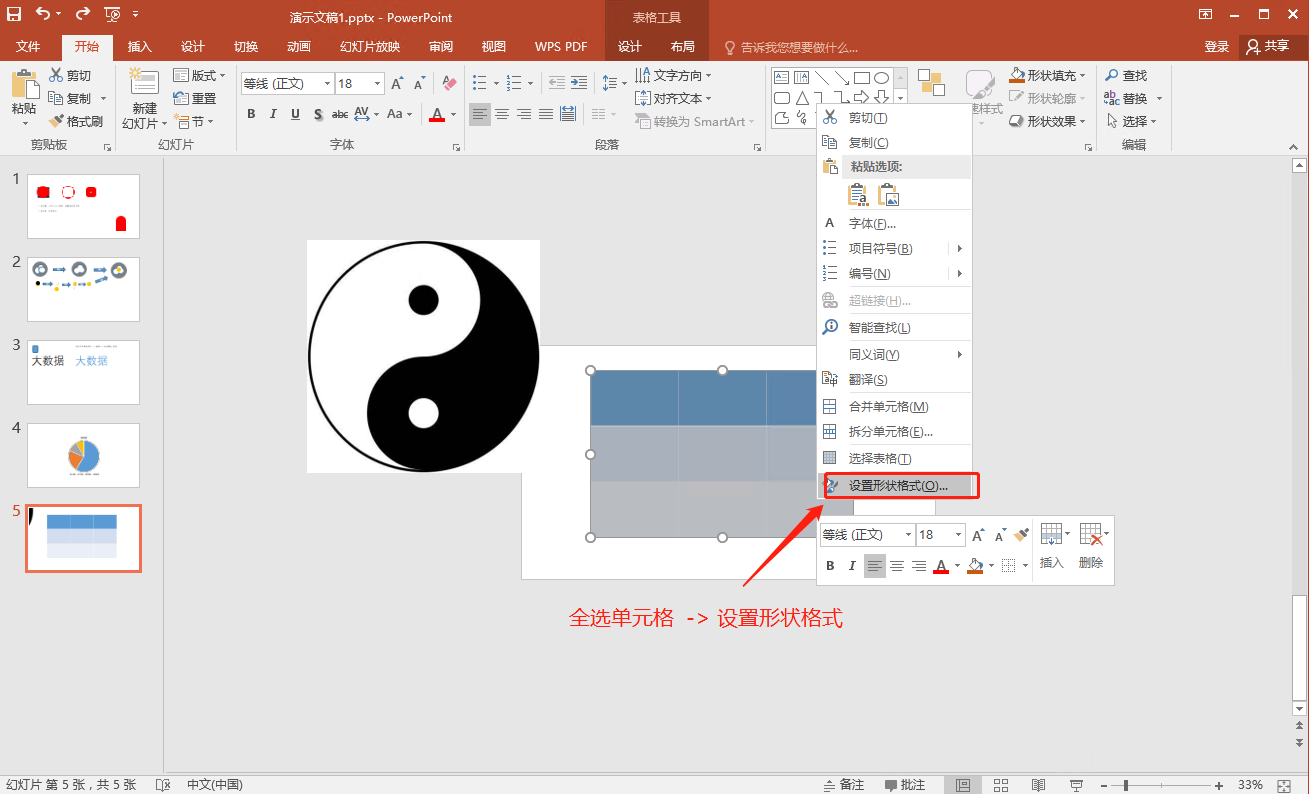Open the ribbon font name dropdown 等线 (正文)
This screenshot has height=794, width=1309.
pos(326,84)
